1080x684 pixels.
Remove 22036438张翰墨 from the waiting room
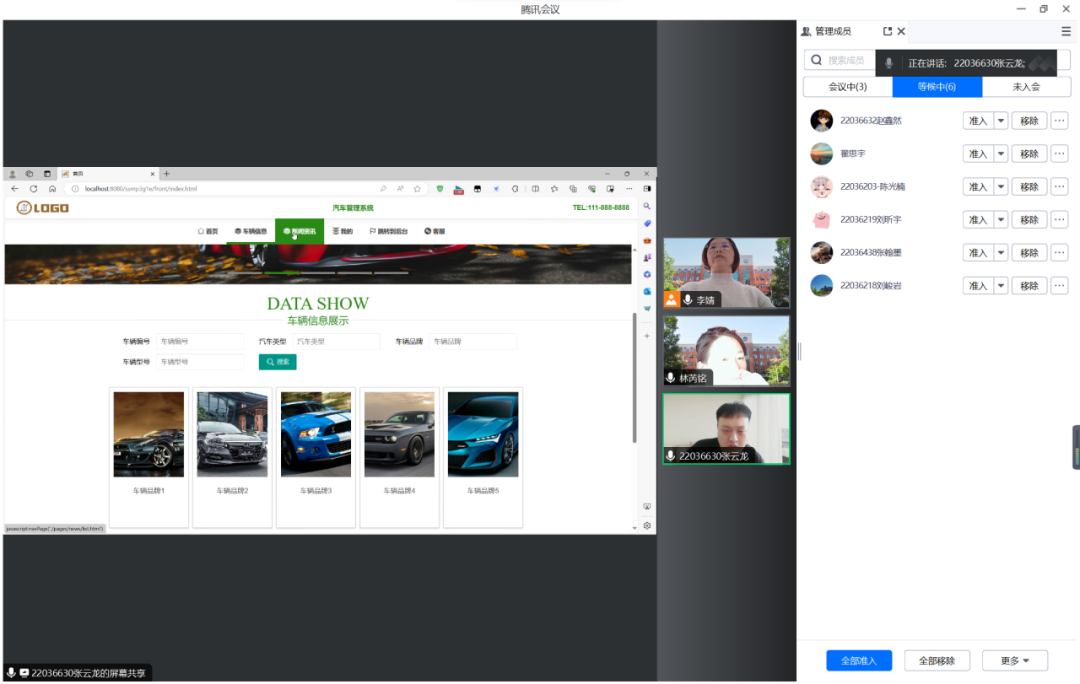[x=1029, y=253]
